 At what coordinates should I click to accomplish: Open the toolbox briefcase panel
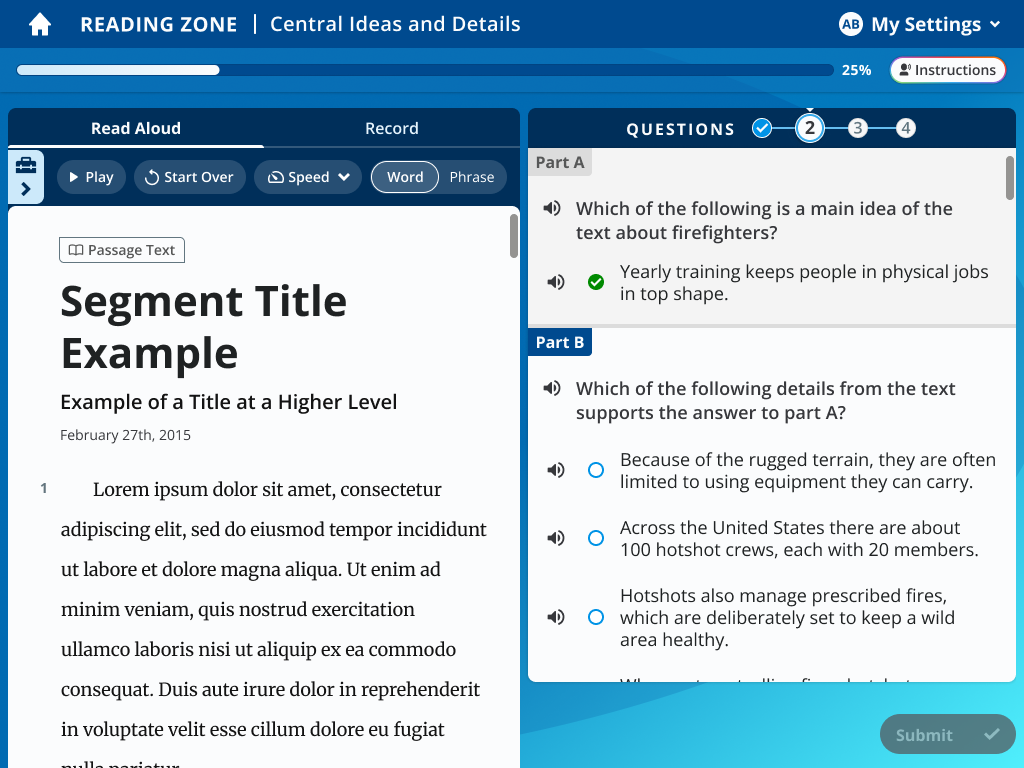pyautogui.click(x=26, y=165)
